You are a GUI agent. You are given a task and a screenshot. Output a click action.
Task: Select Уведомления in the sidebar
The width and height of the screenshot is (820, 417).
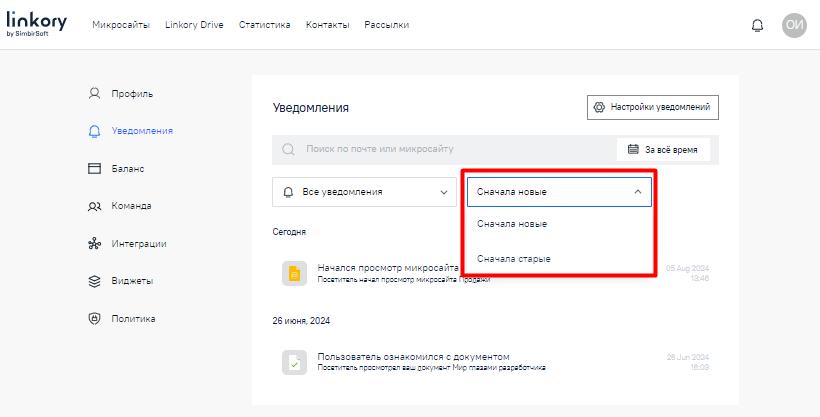(142, 131)
